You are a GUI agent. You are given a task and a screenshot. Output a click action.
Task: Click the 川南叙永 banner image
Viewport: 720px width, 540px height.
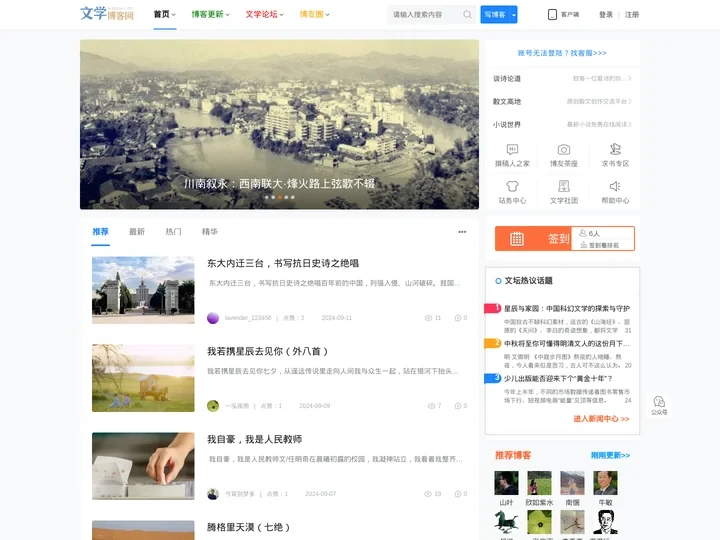click(279, 124)
